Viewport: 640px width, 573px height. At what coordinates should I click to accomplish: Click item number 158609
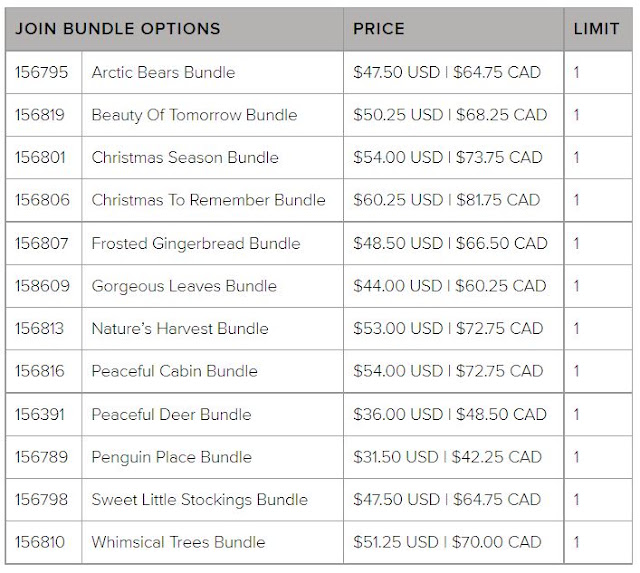tap(42, 286)
